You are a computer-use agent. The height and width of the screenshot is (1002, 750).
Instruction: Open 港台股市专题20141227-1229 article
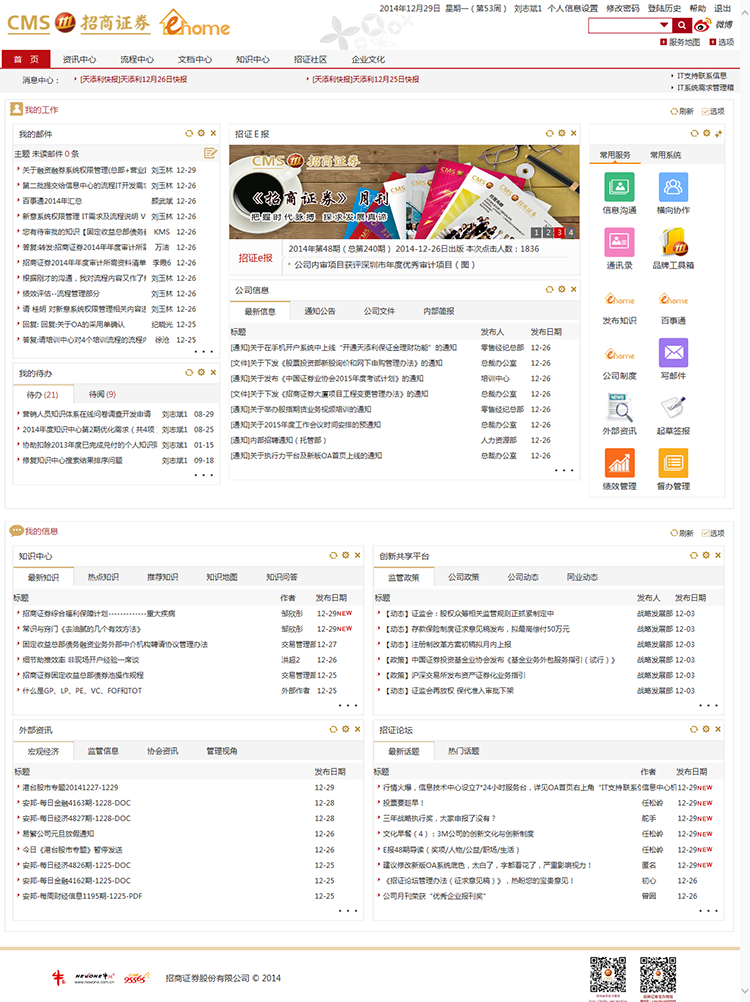point(70,787)
